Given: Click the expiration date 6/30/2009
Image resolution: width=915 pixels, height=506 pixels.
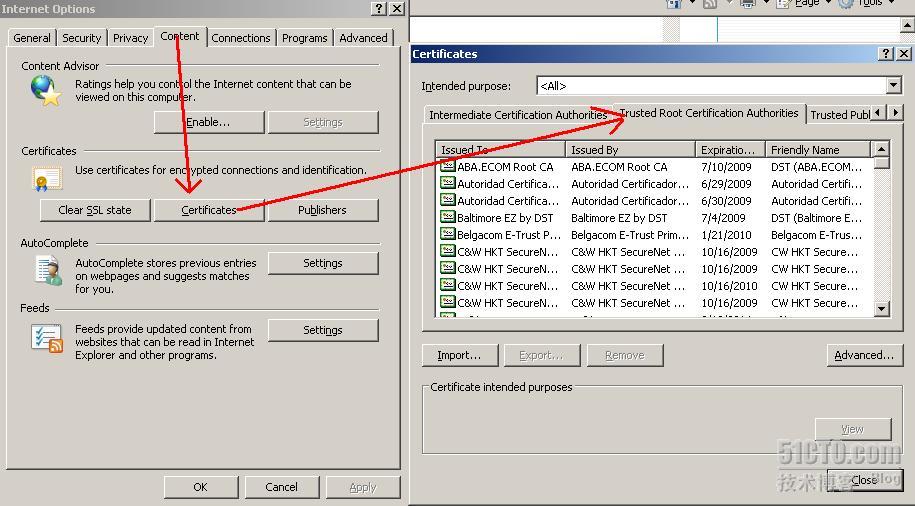Looking at the screenshot, I should pos(726,201).
